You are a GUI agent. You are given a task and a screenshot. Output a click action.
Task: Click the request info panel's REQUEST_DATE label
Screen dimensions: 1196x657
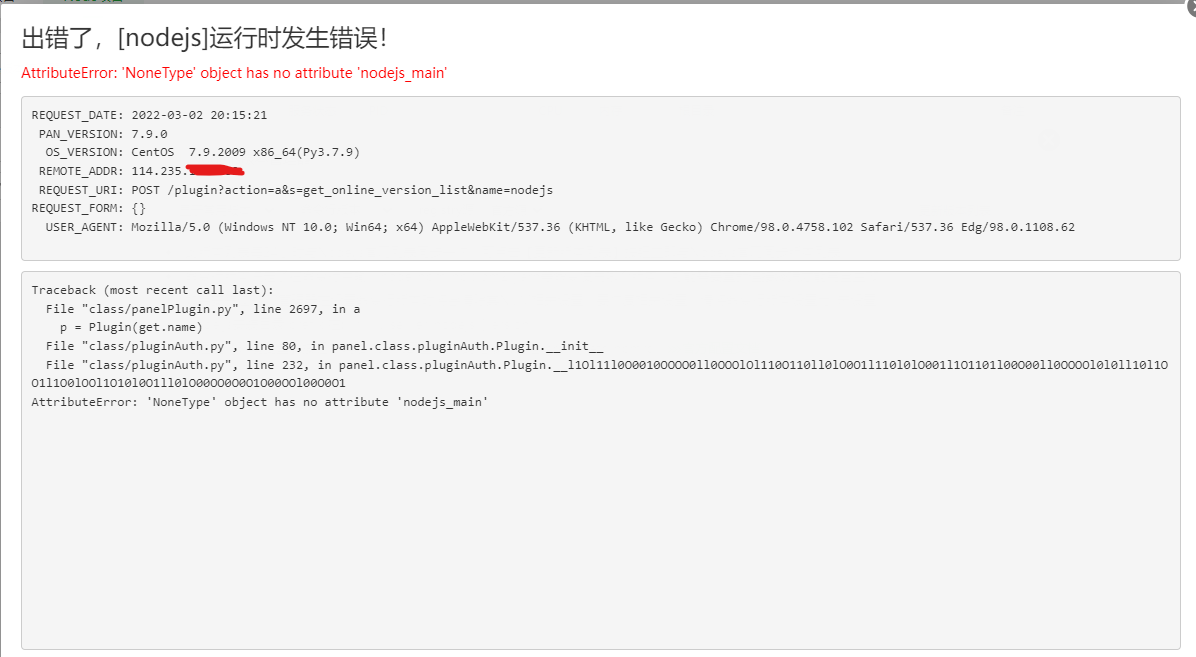click(77, 115)
